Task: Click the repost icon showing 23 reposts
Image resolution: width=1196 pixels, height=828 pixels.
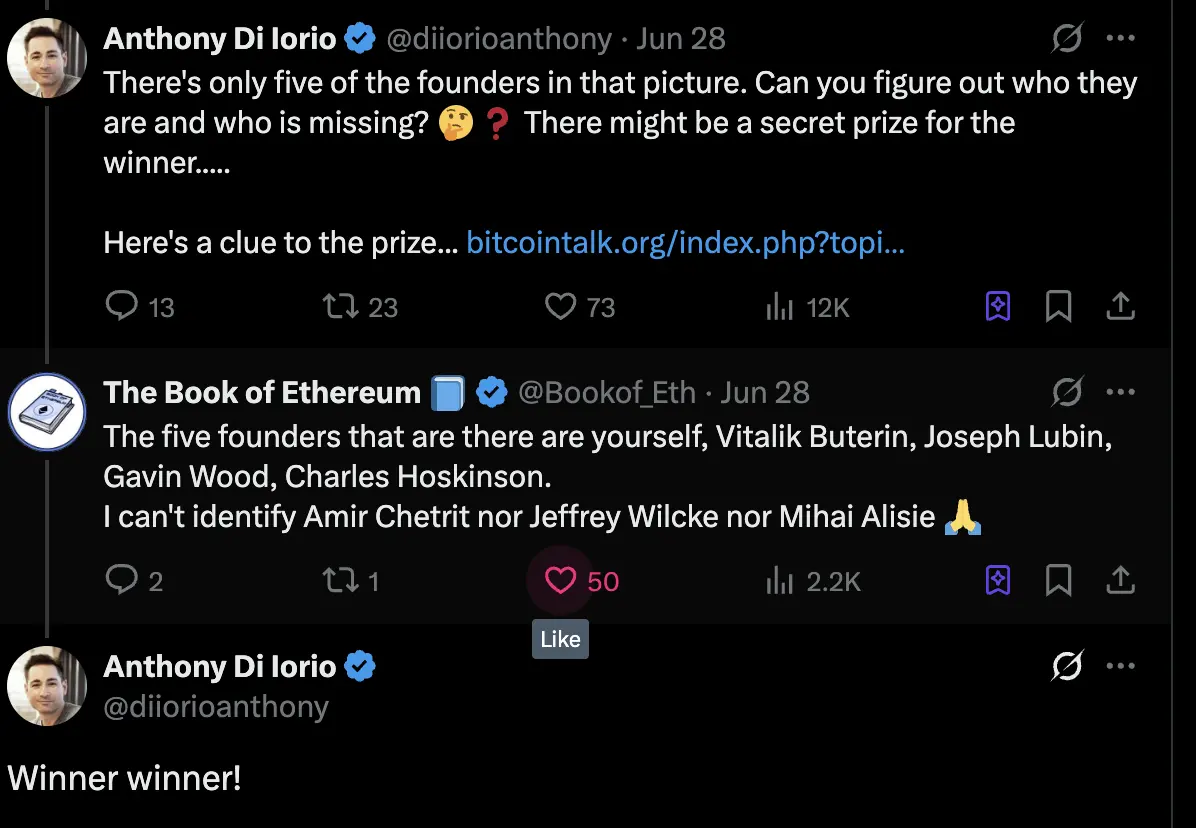Action: point(340,307)
